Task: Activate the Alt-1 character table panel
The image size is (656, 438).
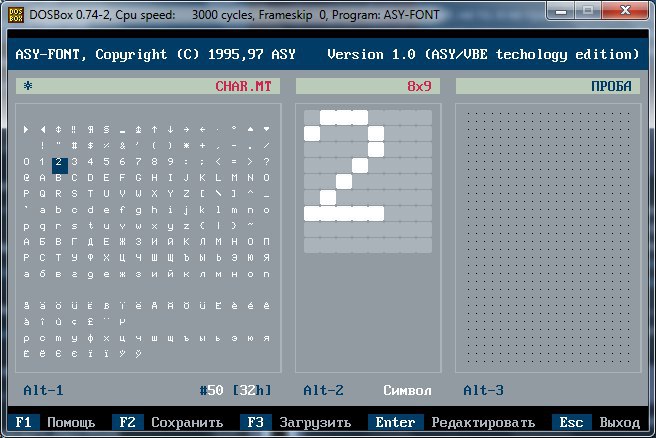Action: click(x=44, y=390)
